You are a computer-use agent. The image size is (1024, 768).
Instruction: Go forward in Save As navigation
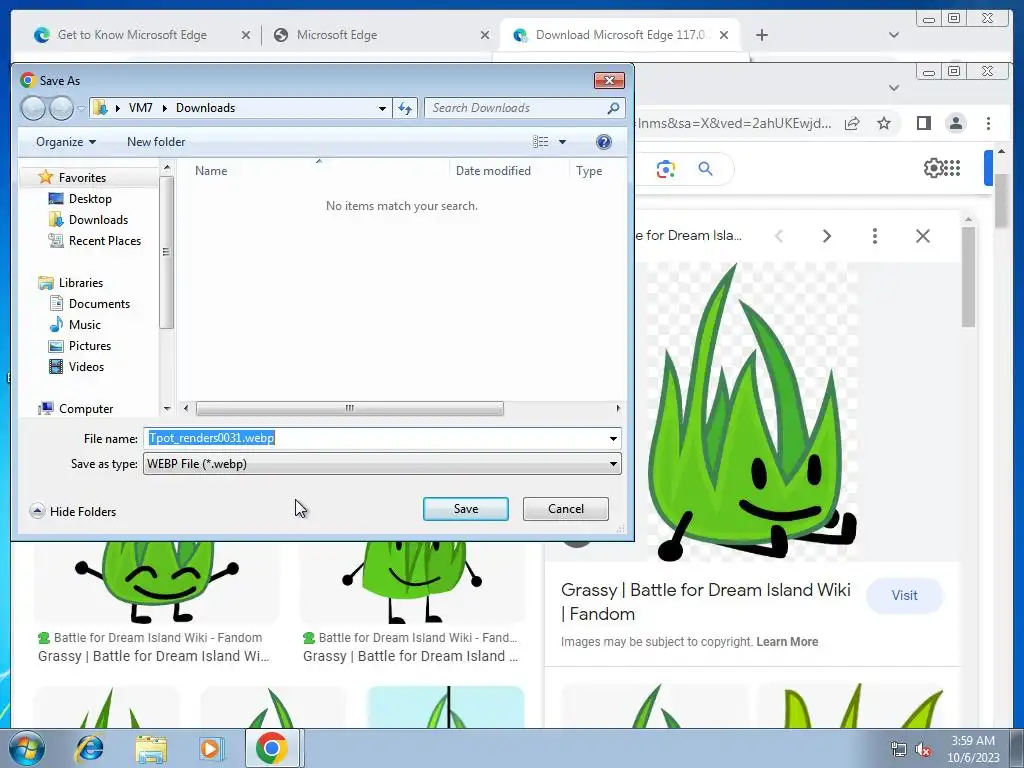pyautogui.click(x=61, y=108)
